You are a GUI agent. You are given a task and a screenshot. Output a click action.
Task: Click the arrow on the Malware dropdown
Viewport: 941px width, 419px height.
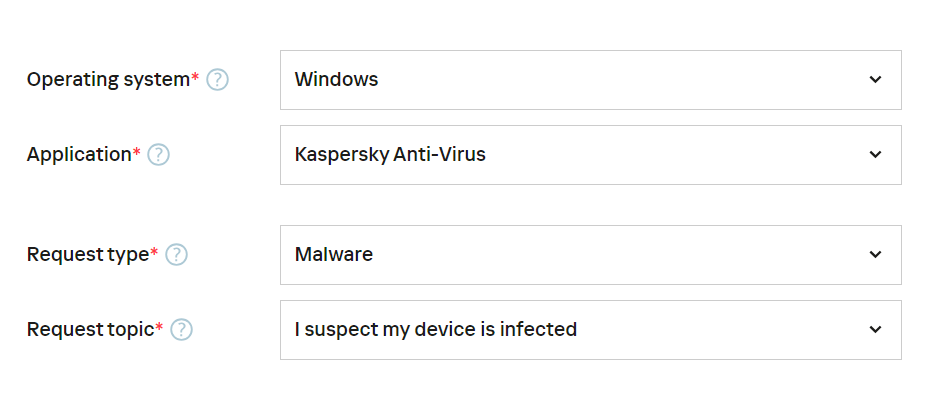[x=875, y=255]
